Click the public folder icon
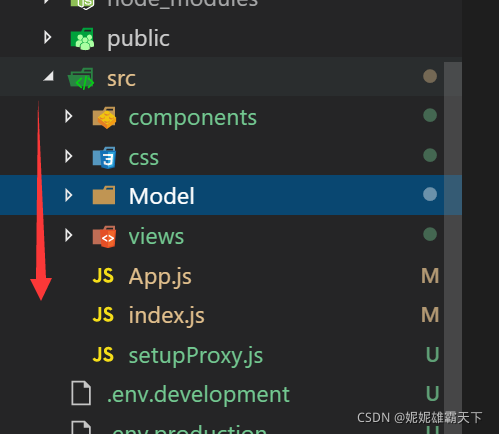 click(x=82, y=39)
